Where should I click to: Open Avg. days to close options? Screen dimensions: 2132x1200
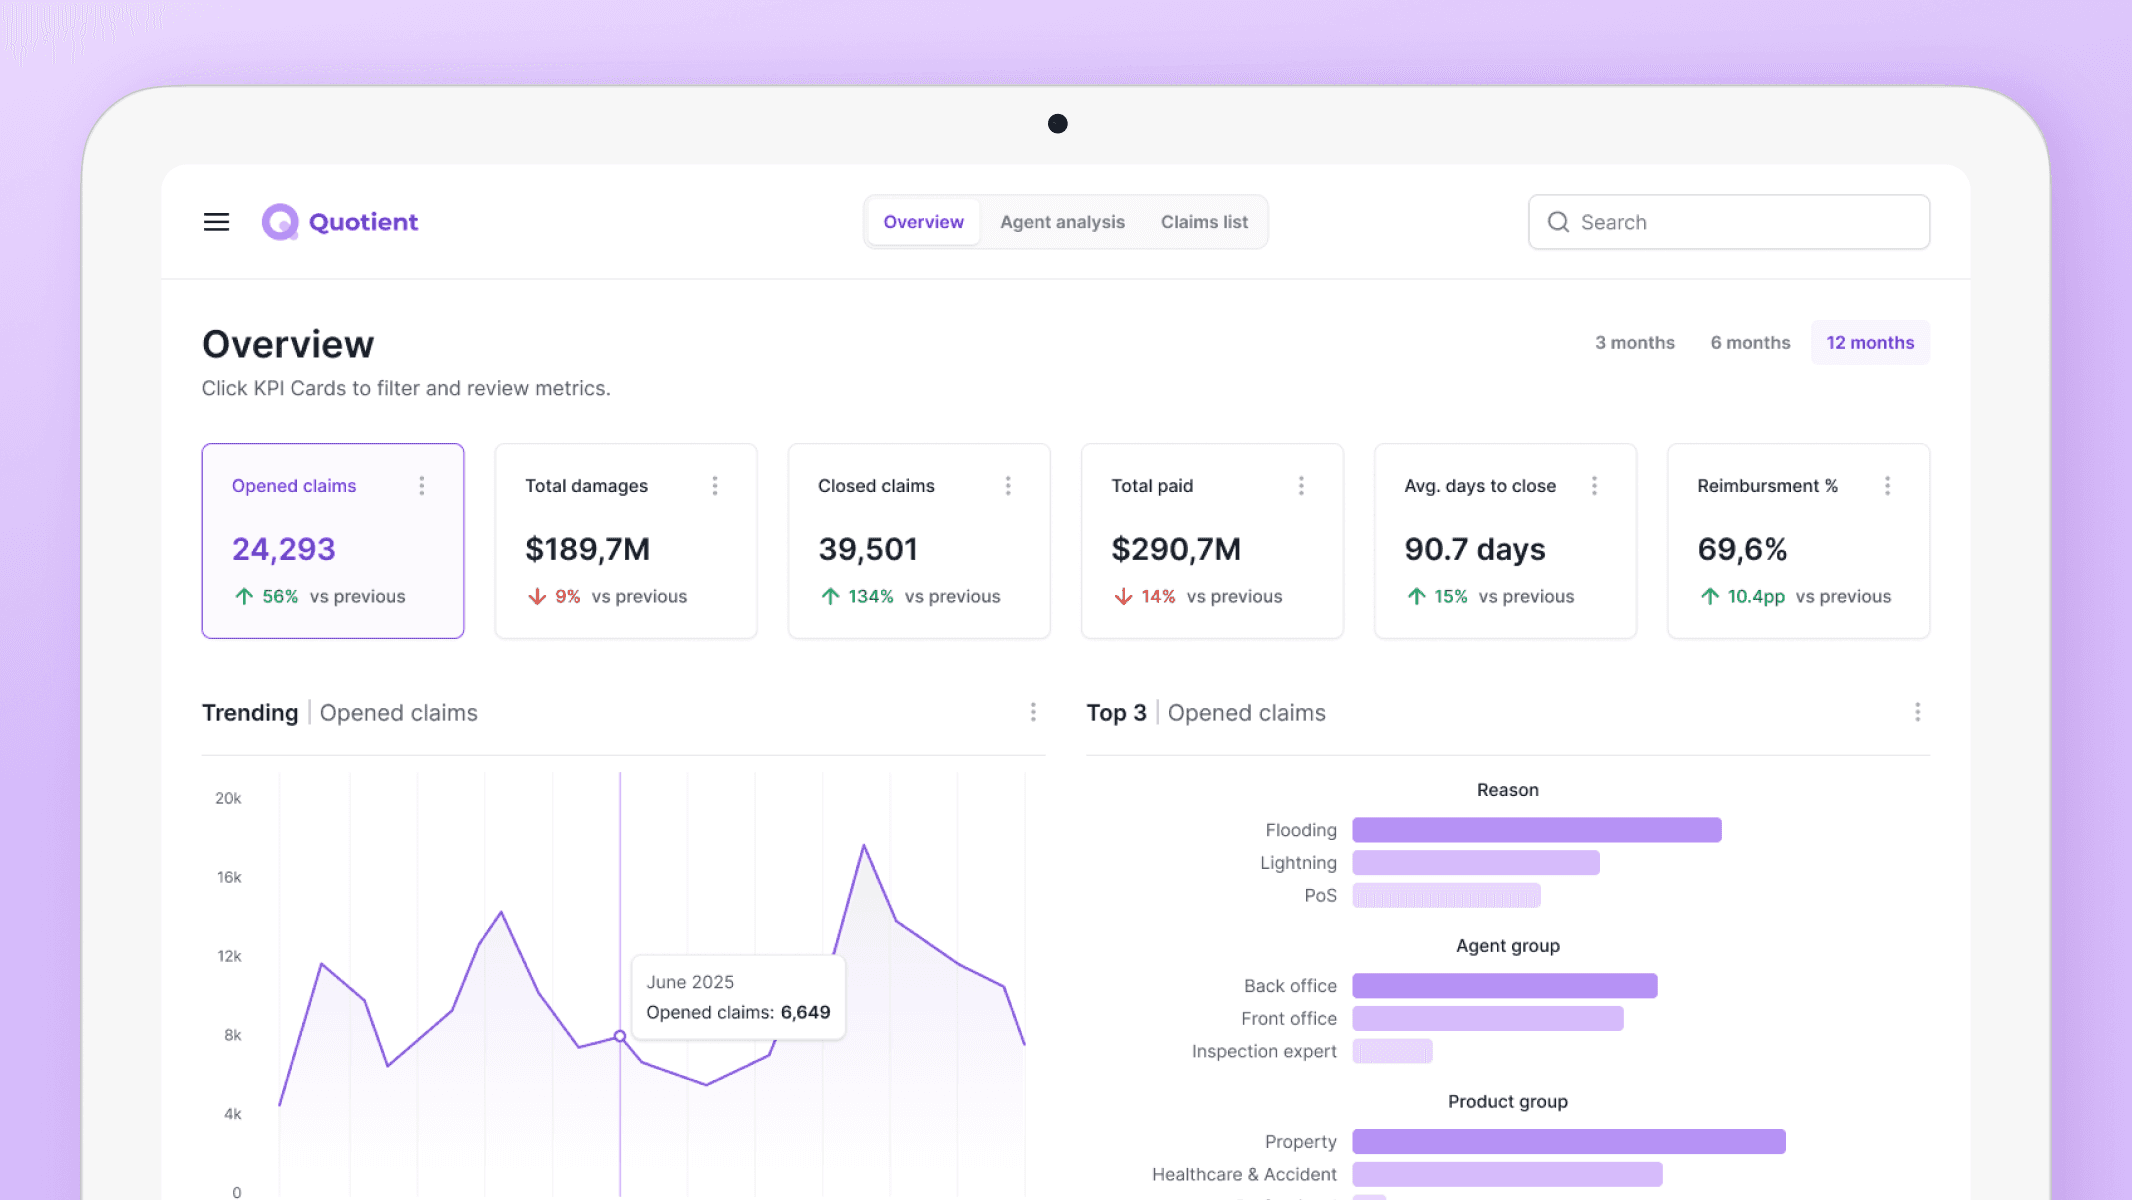1594,486
